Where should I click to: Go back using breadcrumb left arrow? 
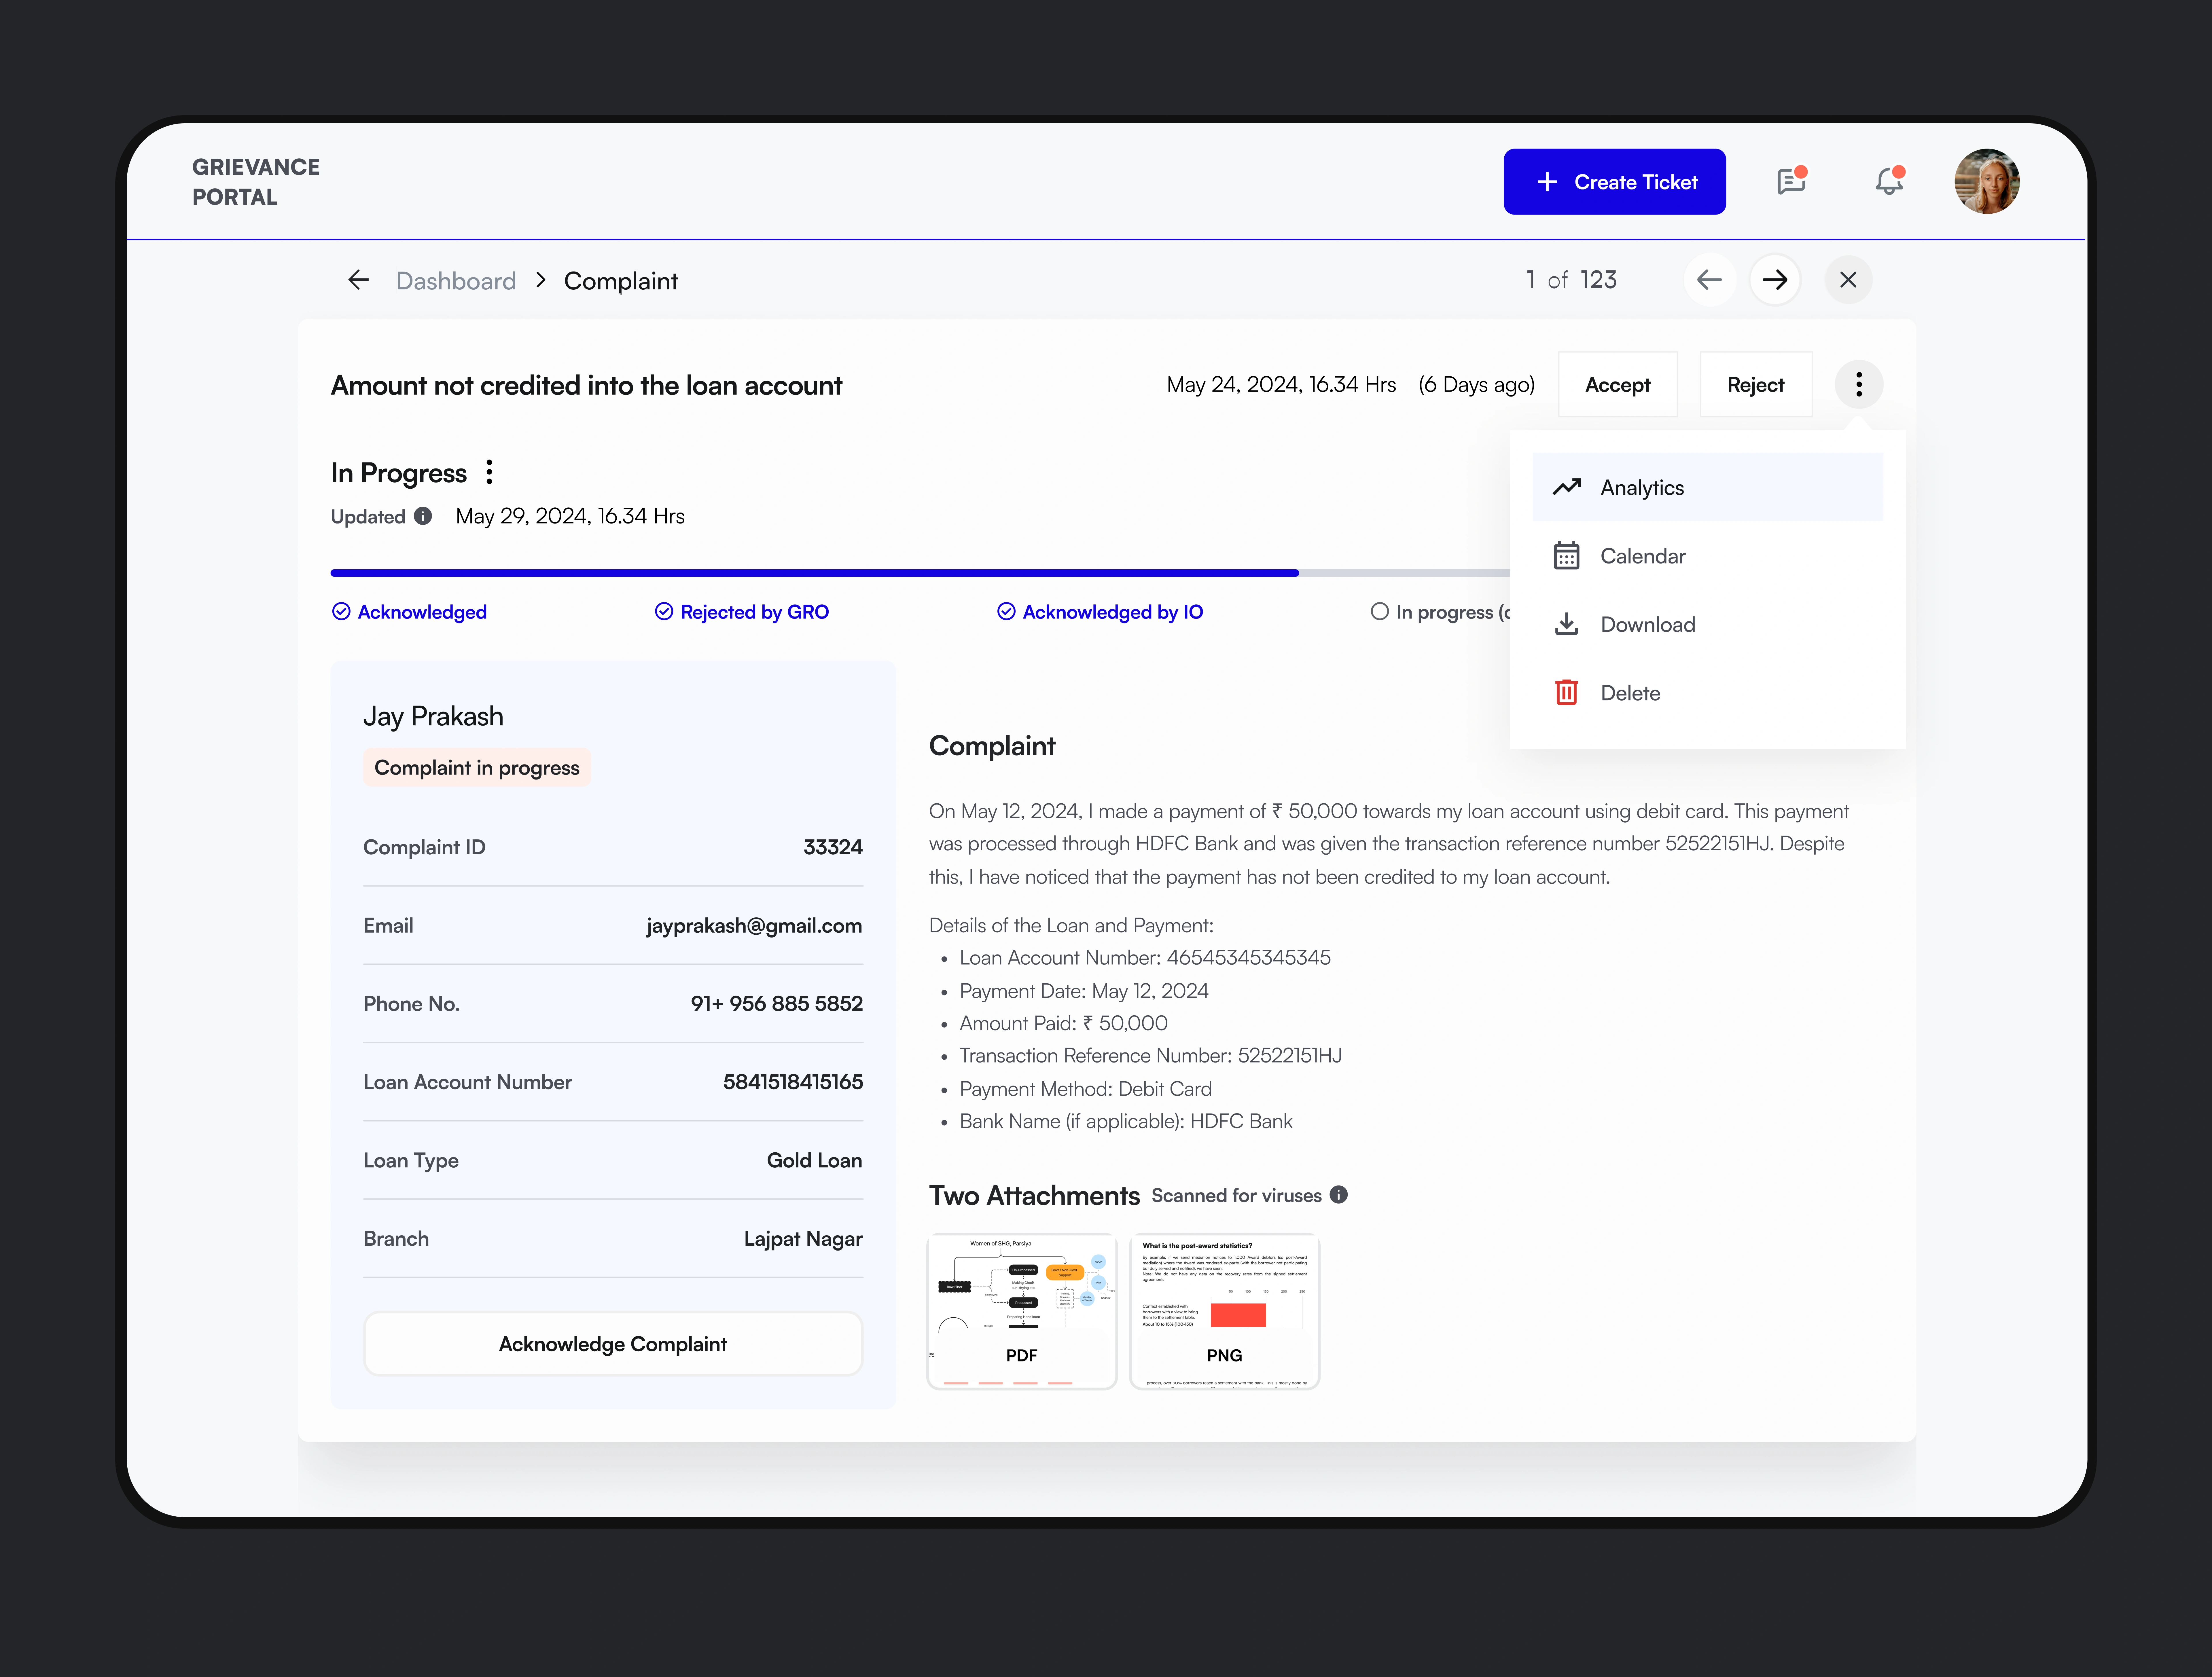point(358,280)
